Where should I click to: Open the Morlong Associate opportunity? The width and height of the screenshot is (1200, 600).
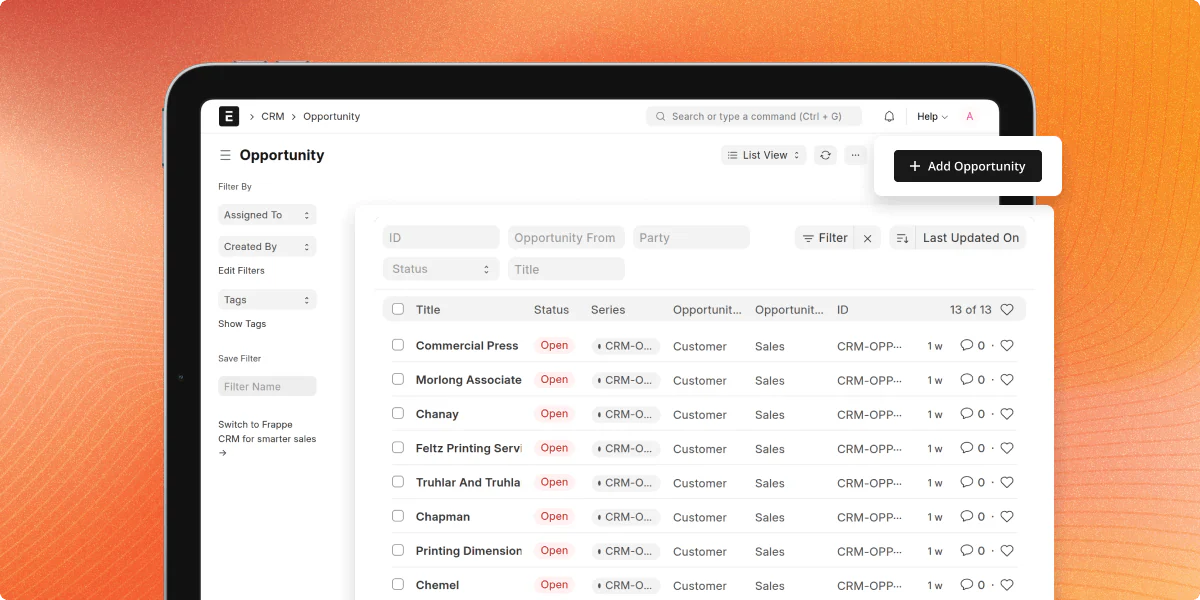coord(469,380)
